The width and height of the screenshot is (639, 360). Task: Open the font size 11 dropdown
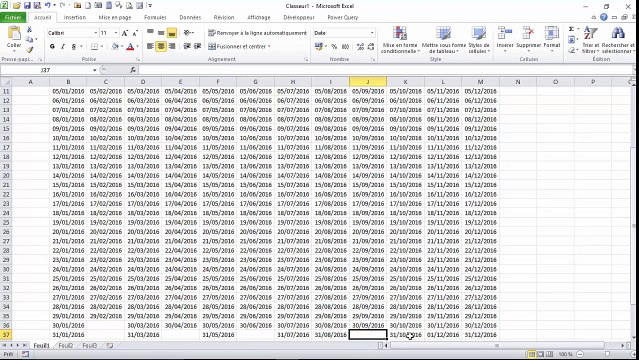[116, 33]
